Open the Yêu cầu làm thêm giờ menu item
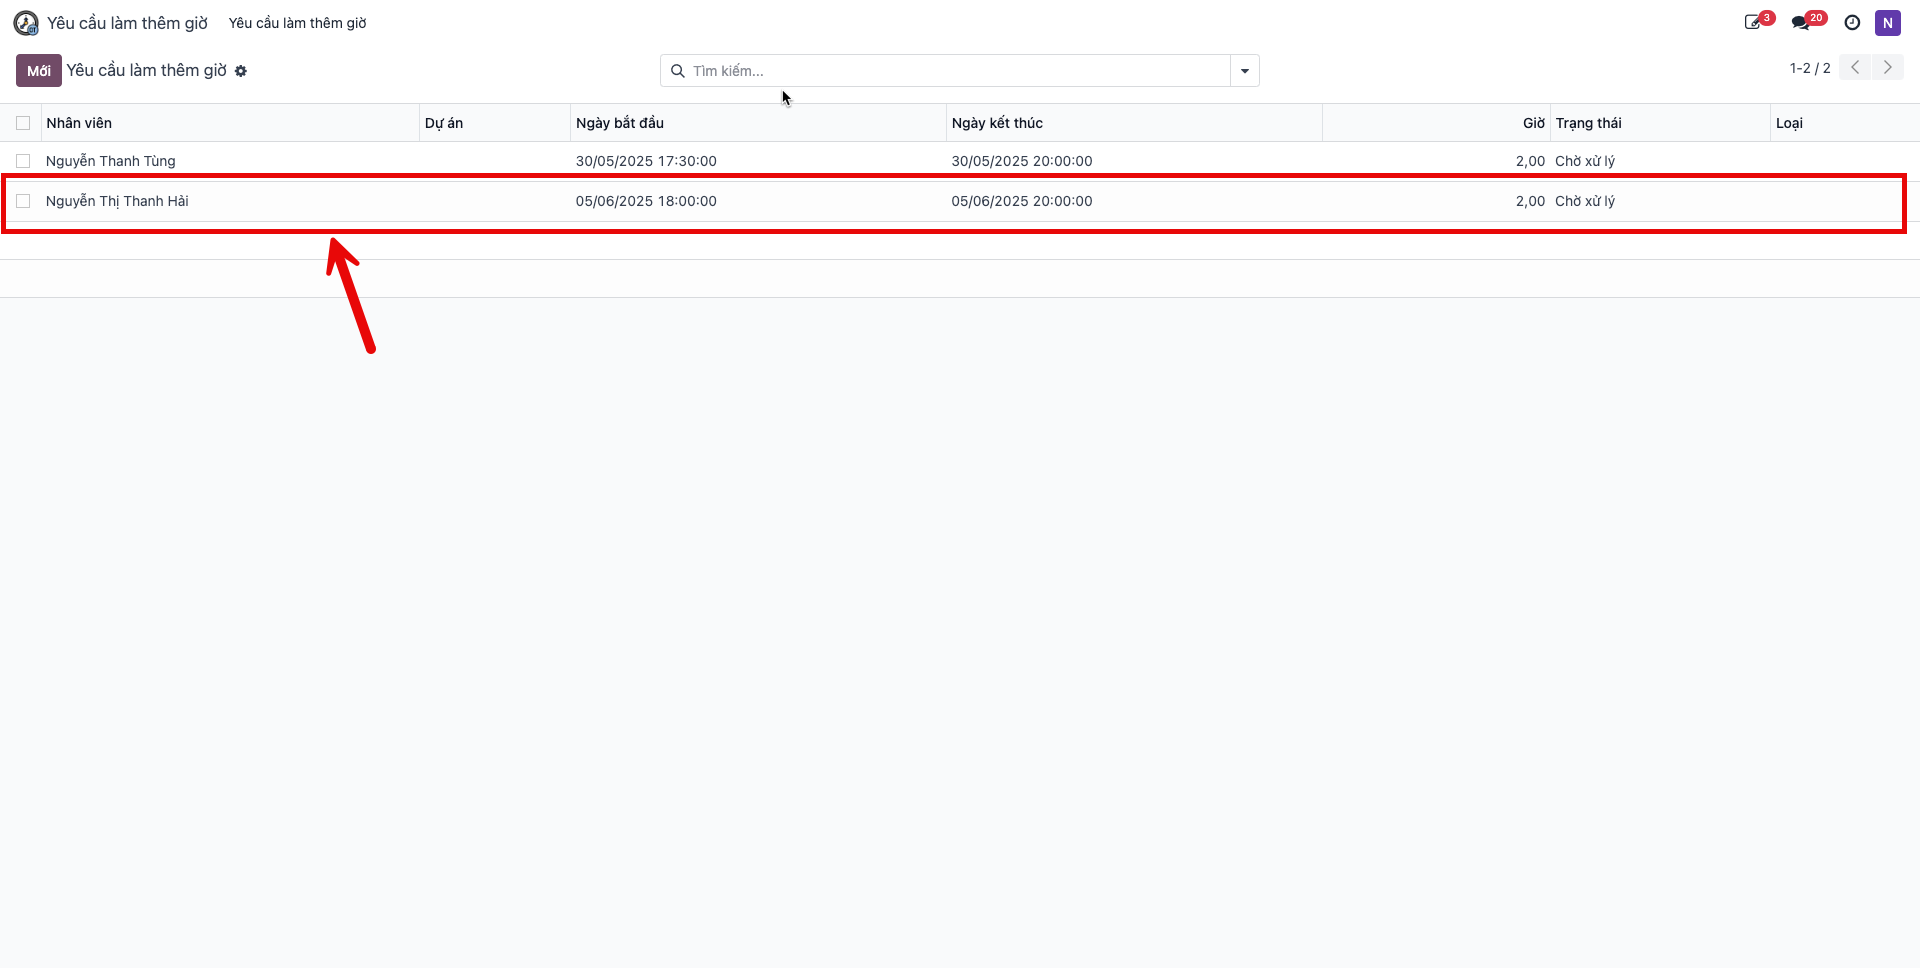Image resolution: width=1920 pixels, height=968 pixels. pyautogui.click(x=298, y=23)
